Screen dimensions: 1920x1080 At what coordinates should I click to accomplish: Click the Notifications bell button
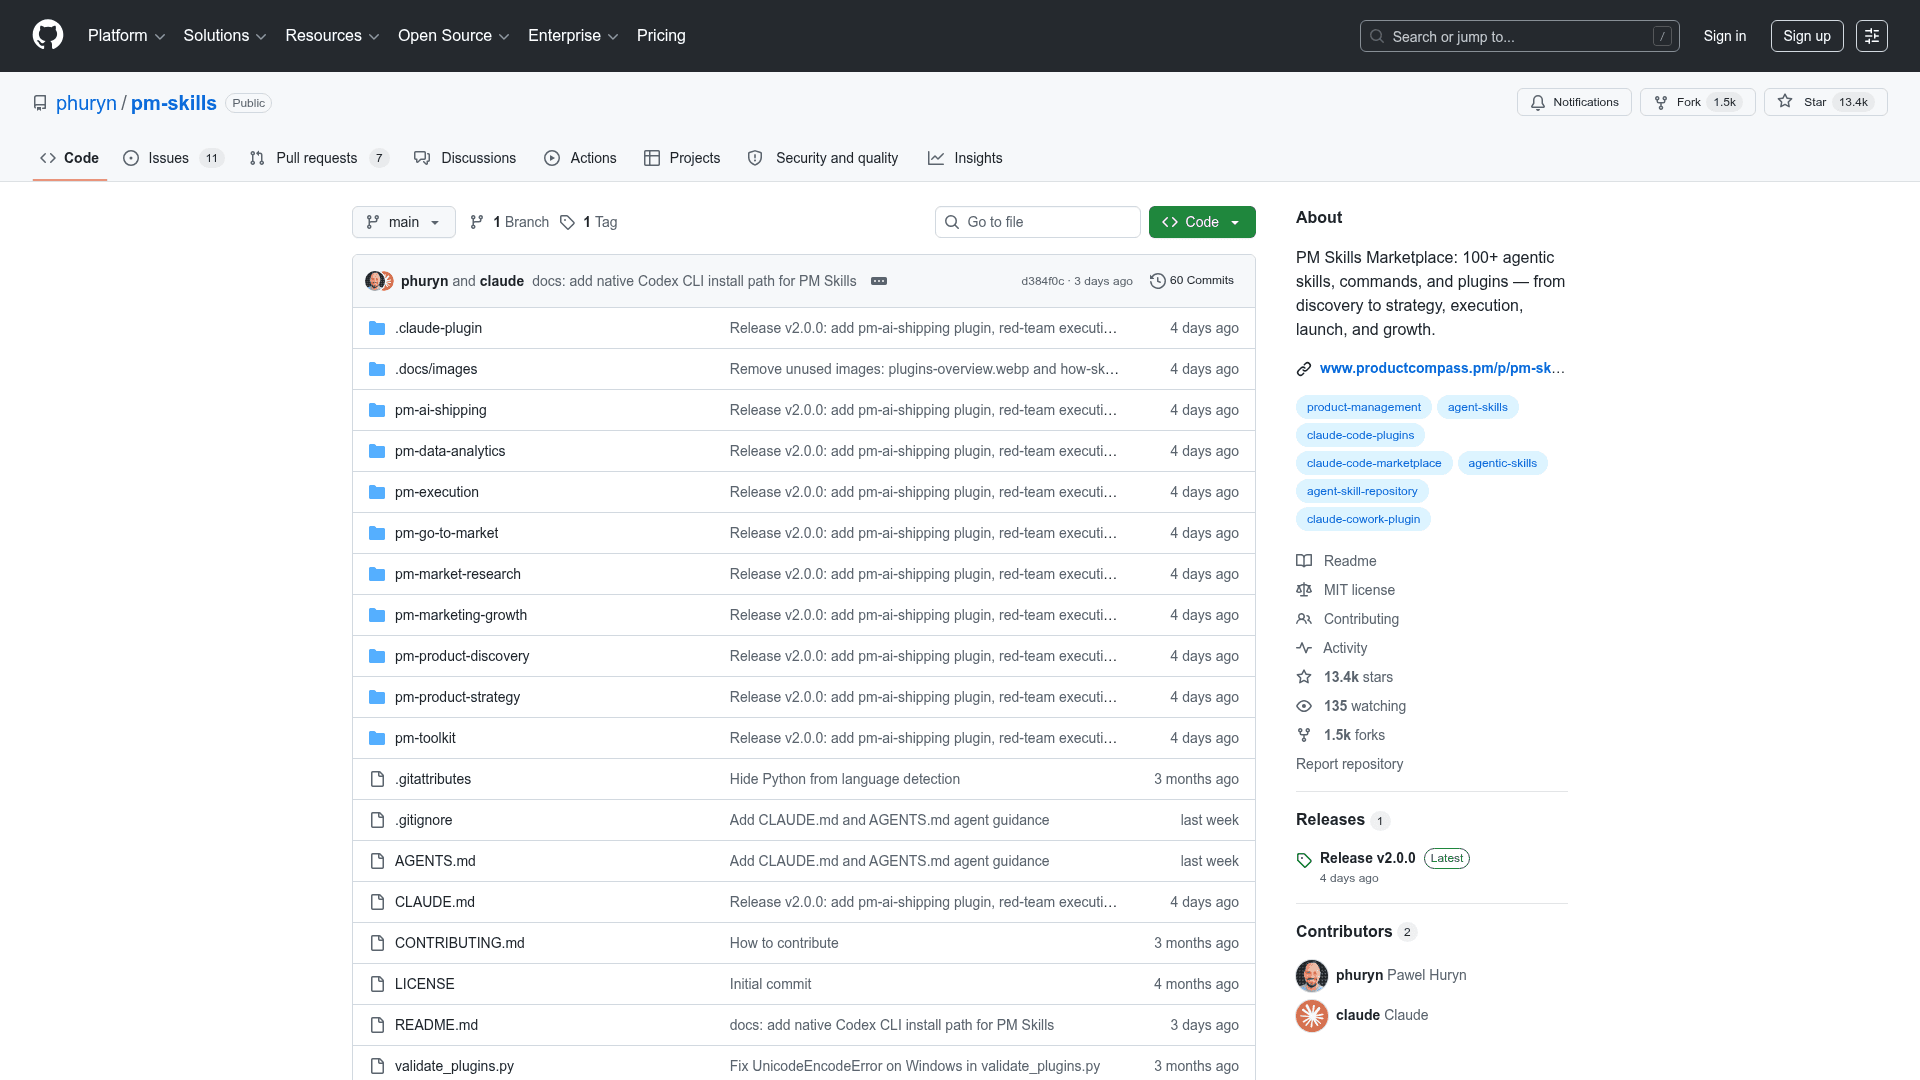pos(1574,102)
